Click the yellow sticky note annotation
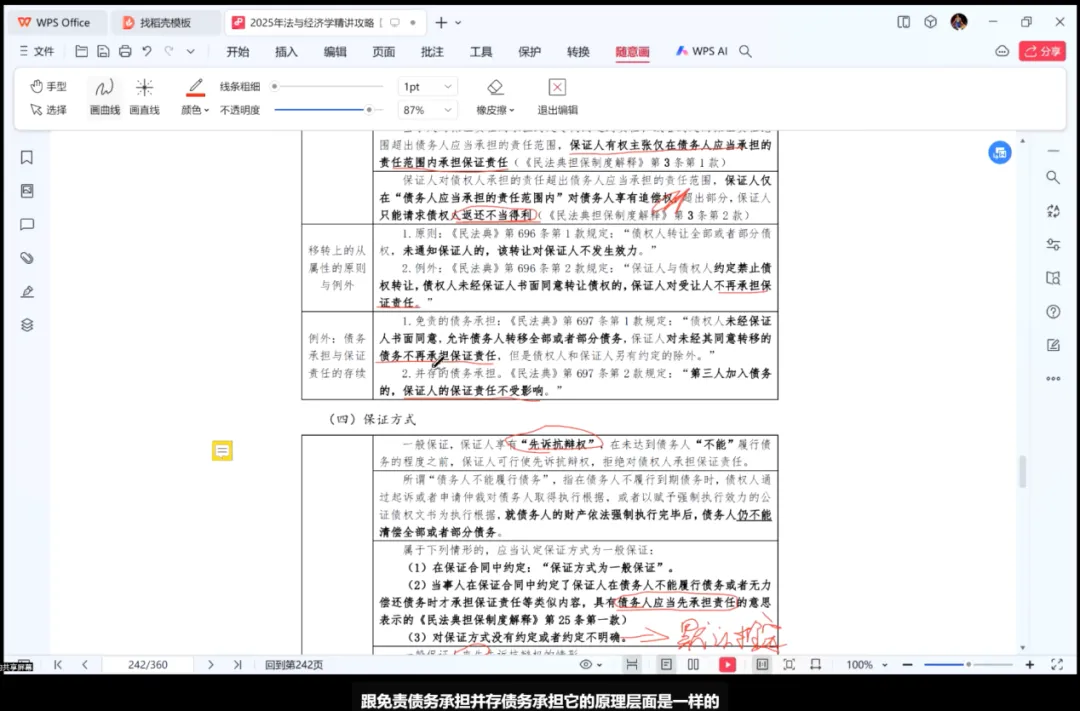 [222, 451]
